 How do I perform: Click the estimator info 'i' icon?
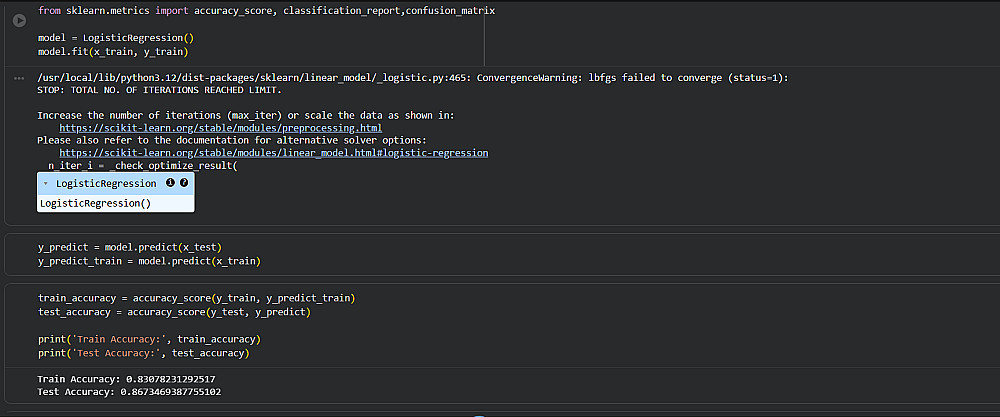[x=170, y=183]
